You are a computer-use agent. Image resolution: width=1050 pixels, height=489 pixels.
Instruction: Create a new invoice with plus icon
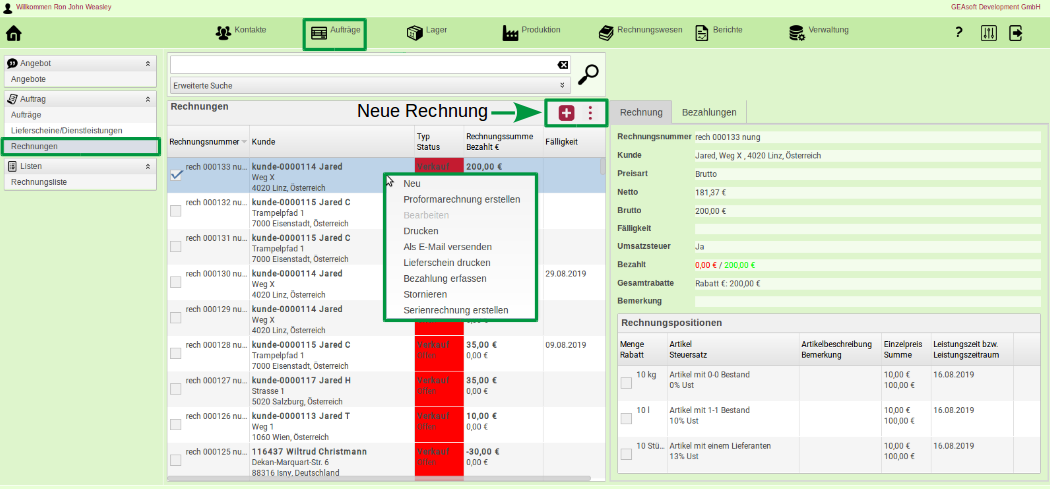[x=566, y=113]
